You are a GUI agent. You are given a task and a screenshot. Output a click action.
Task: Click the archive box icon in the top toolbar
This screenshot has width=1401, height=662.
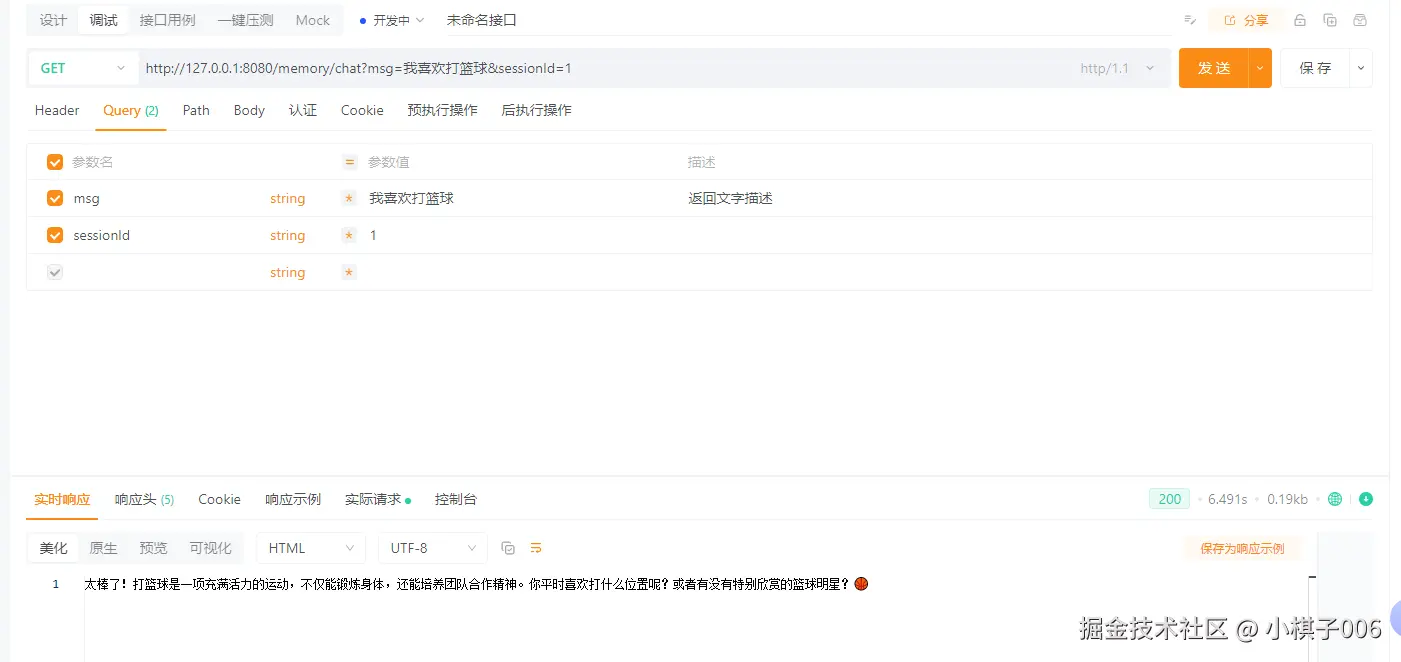(1360, 20)
